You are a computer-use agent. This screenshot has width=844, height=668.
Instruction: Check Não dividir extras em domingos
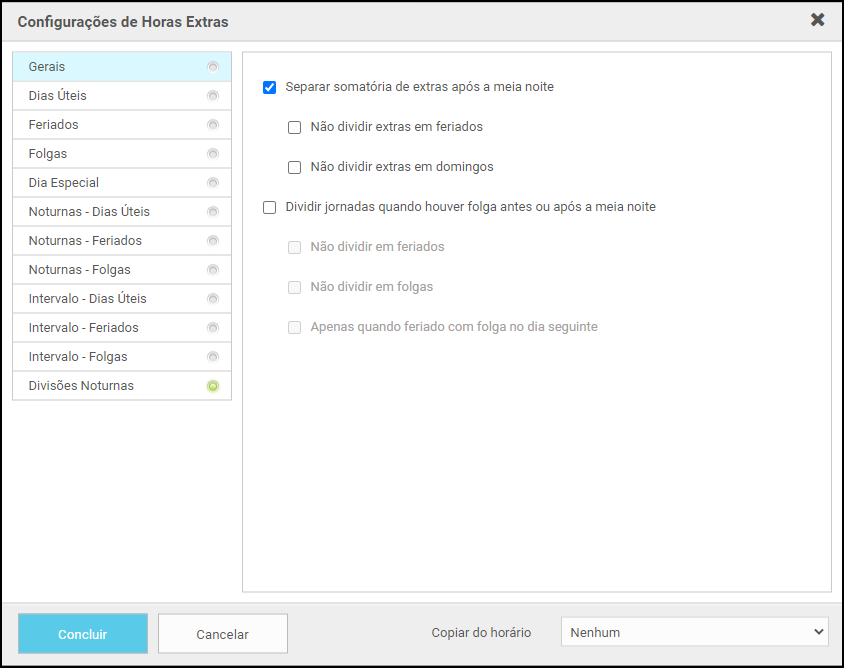coord(294,167)
